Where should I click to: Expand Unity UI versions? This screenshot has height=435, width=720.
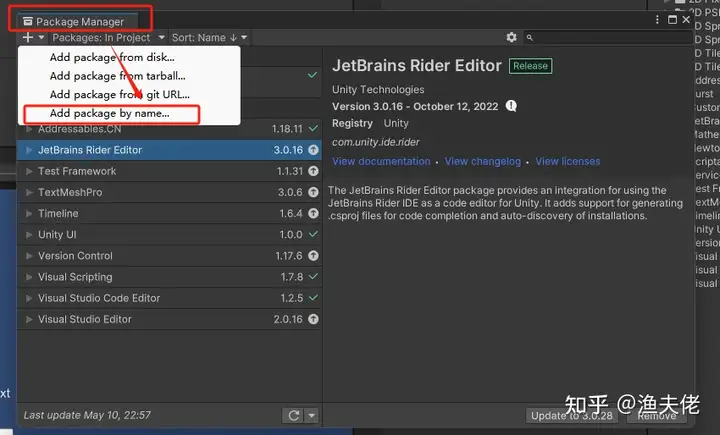[x=29, y=234]
